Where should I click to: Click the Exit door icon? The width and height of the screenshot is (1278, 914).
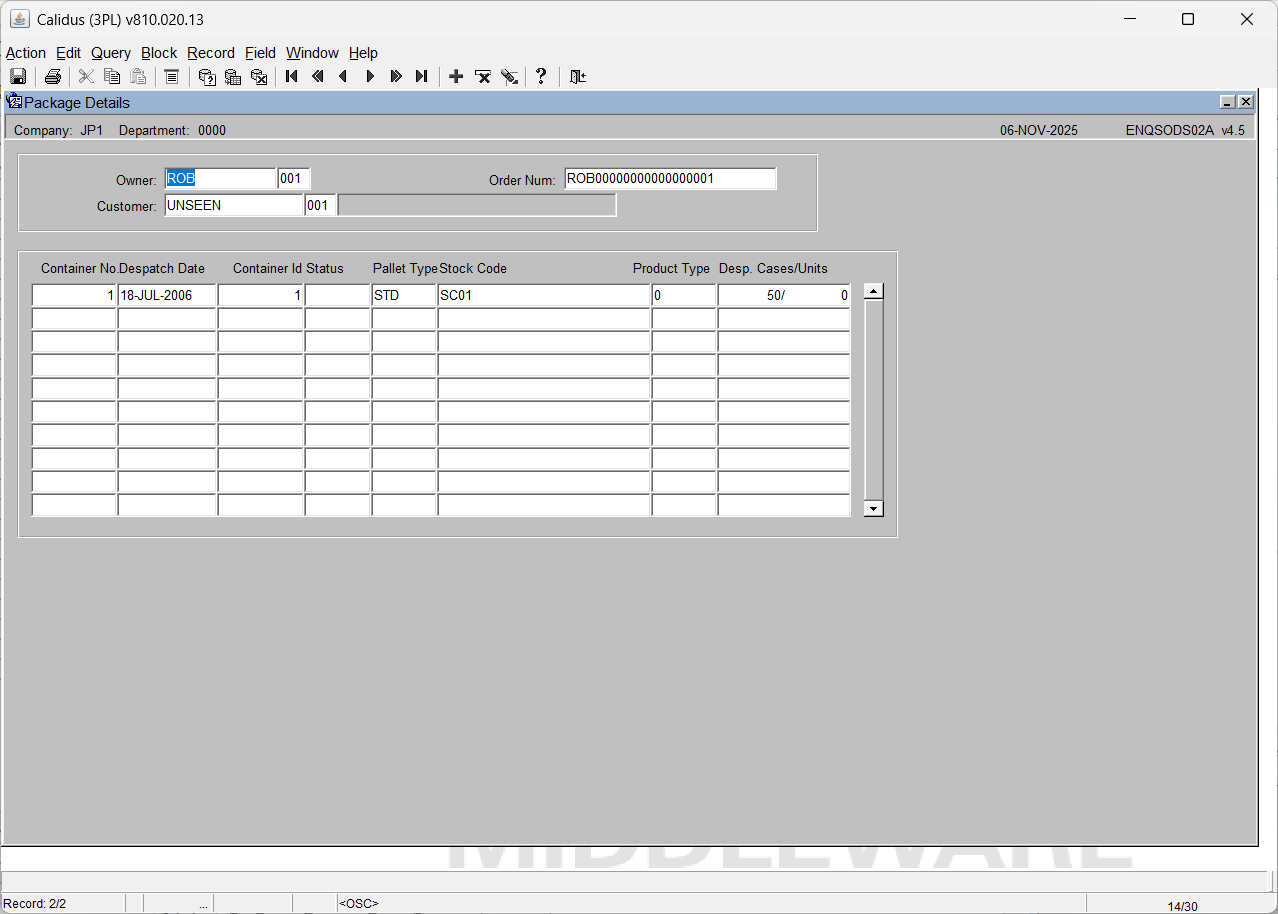click(x=578, y=77)
